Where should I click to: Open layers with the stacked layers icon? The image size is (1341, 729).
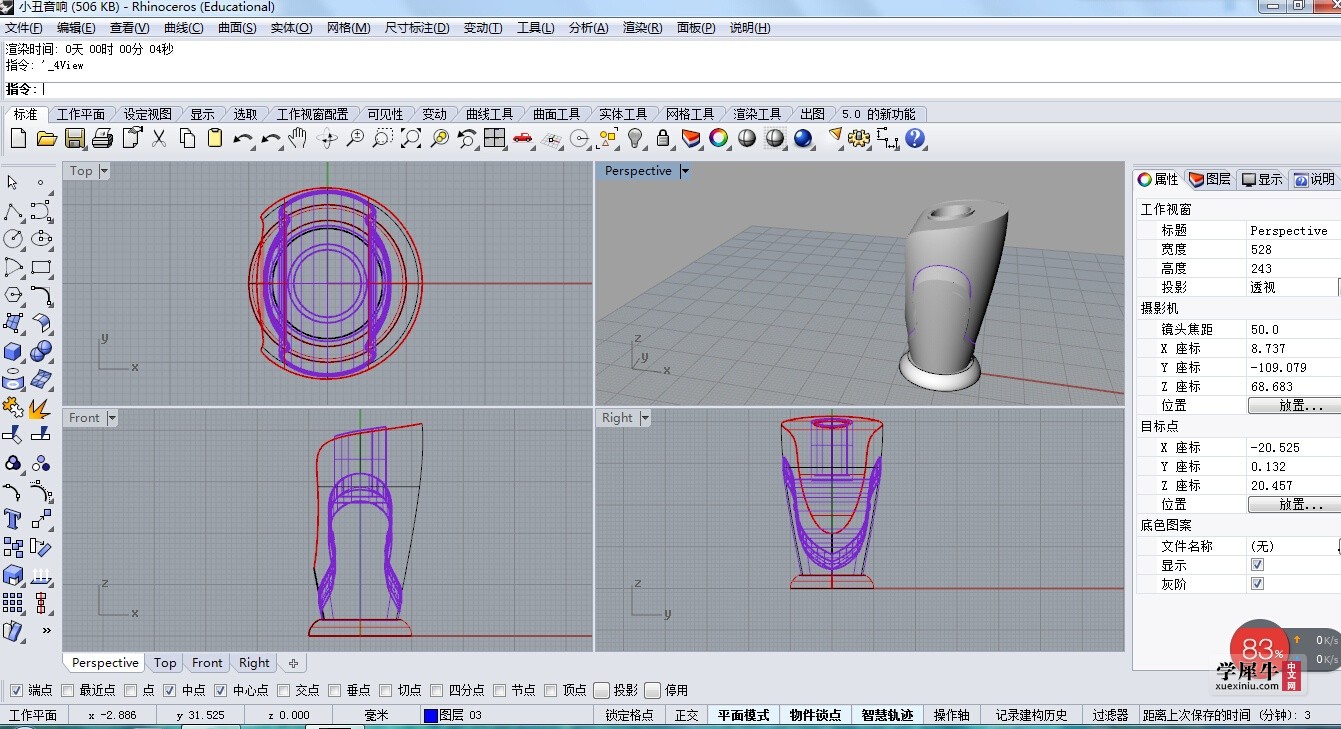pos(691,139)
